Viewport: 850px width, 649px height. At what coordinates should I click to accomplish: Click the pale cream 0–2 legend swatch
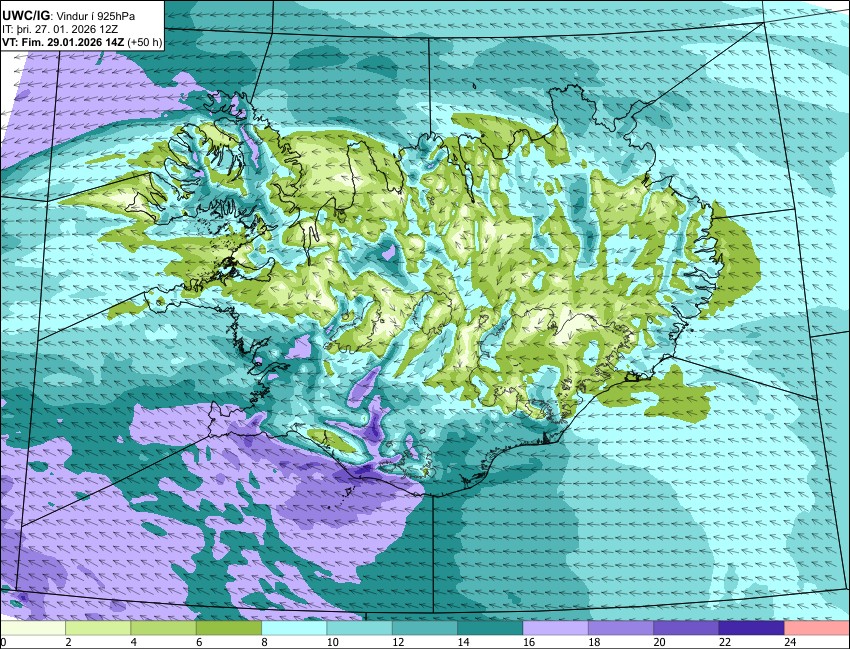33,628
